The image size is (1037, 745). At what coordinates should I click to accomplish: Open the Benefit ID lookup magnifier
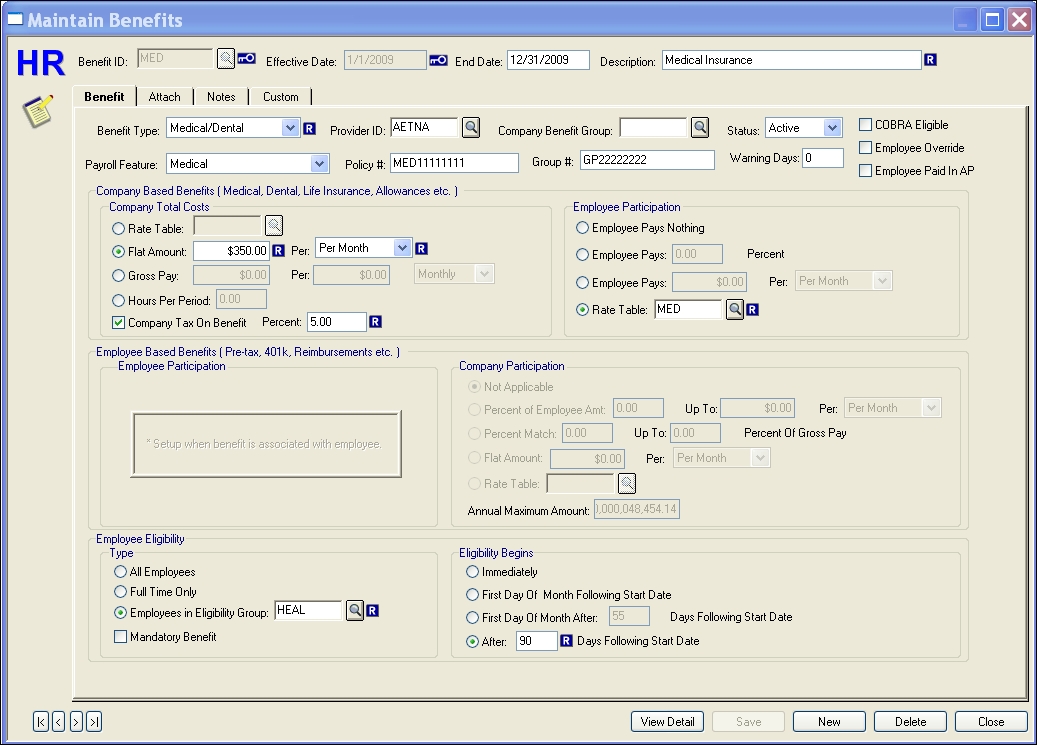226,58
